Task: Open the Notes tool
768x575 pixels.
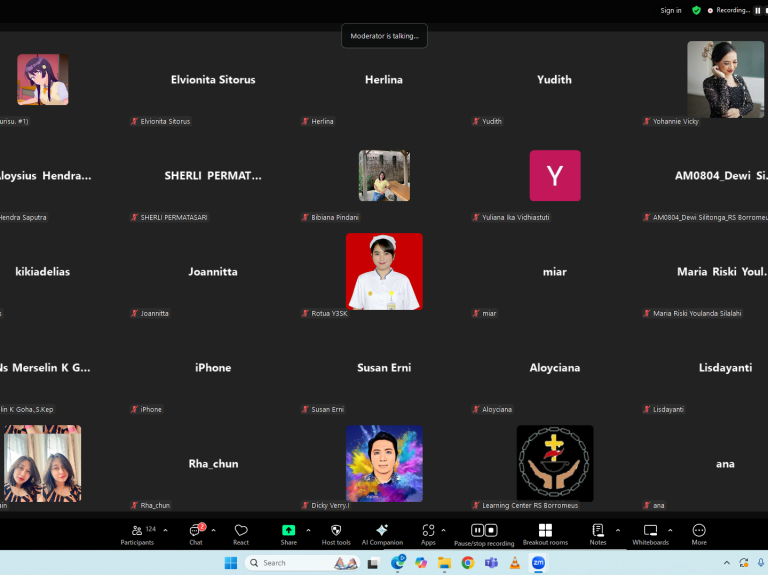Action: coord(598,534)
